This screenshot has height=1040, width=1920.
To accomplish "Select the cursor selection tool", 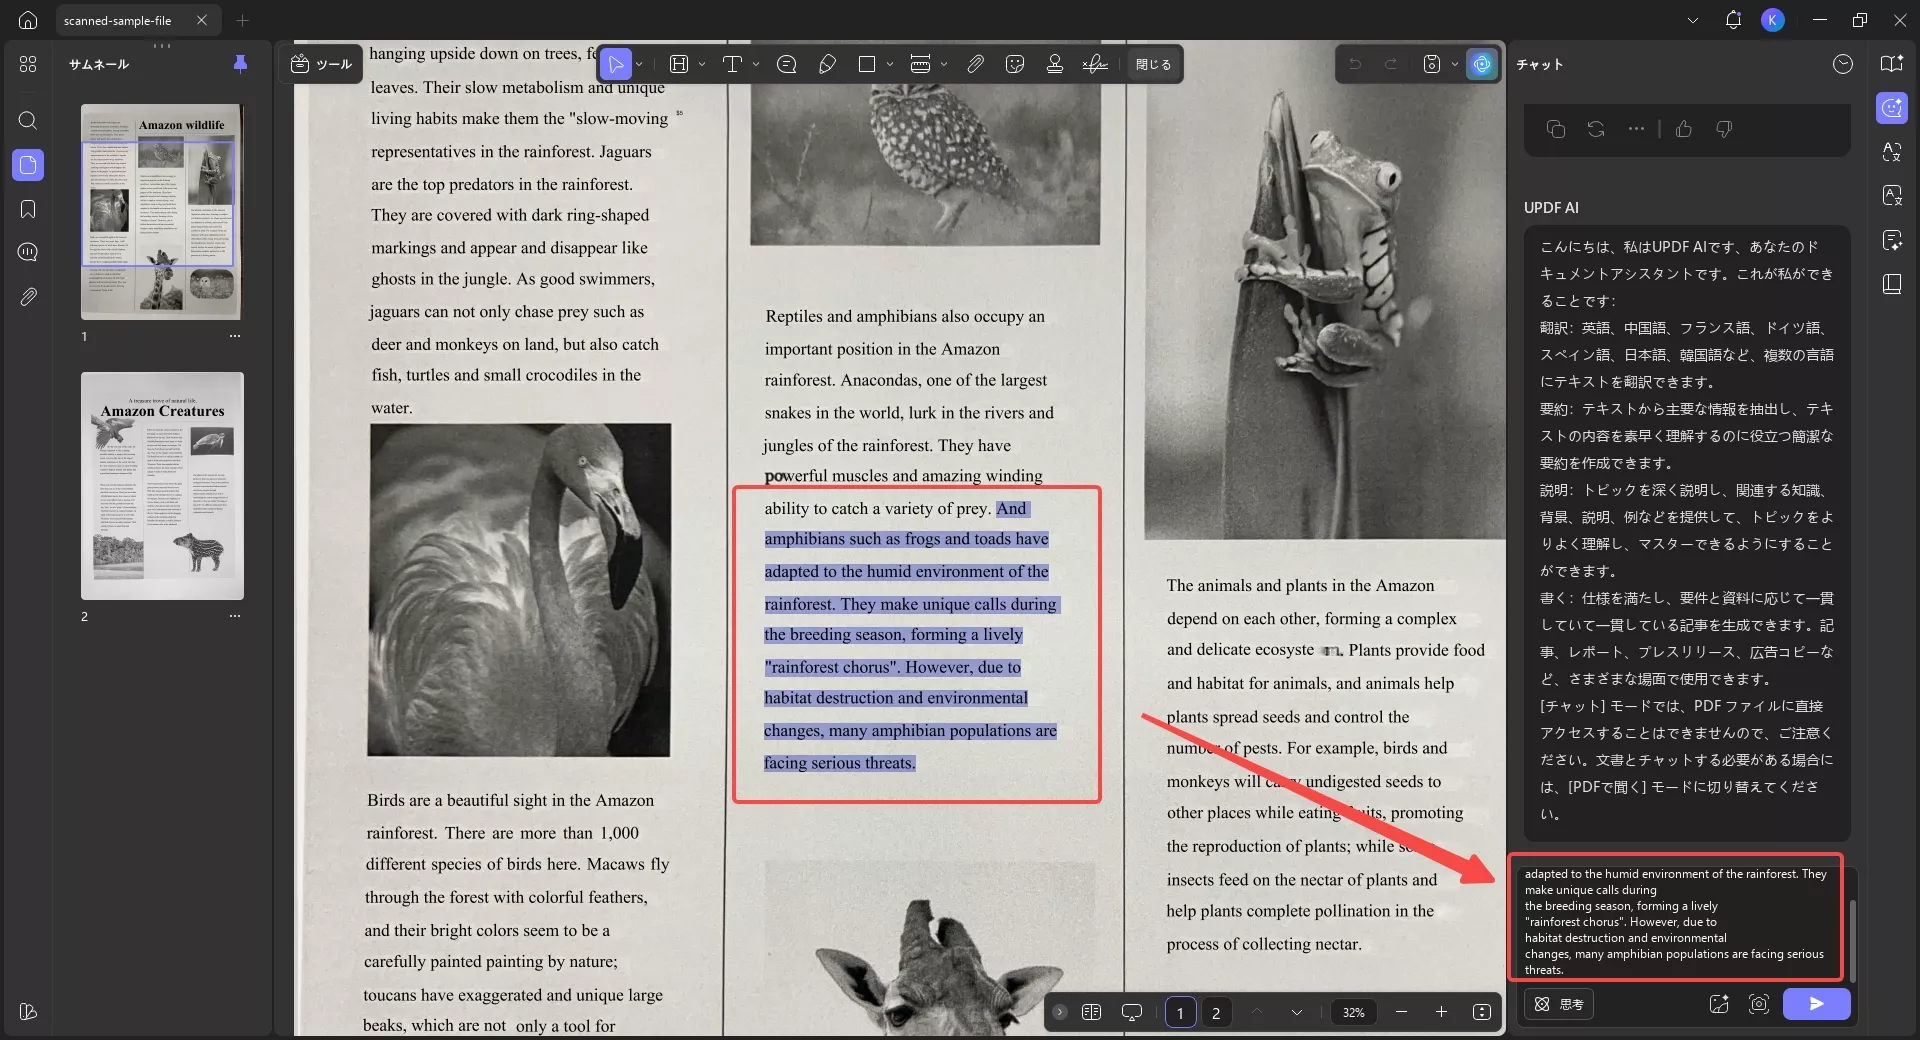I will coord(616,64).
